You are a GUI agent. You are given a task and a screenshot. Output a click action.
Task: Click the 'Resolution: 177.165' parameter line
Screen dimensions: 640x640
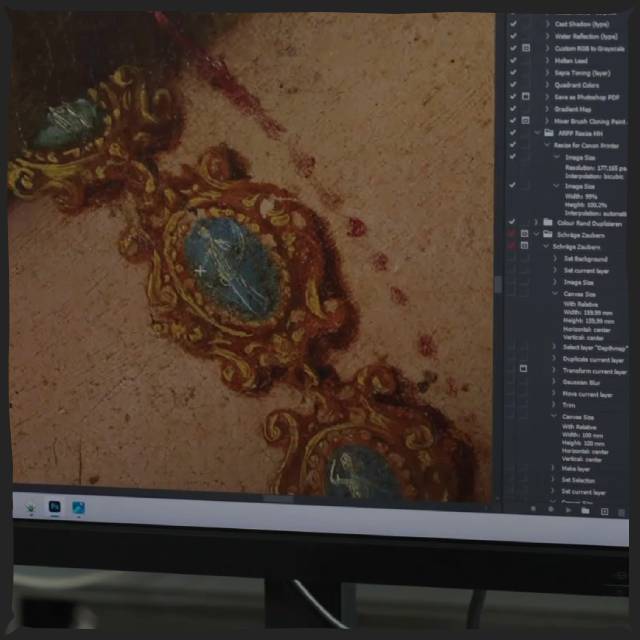596,168
